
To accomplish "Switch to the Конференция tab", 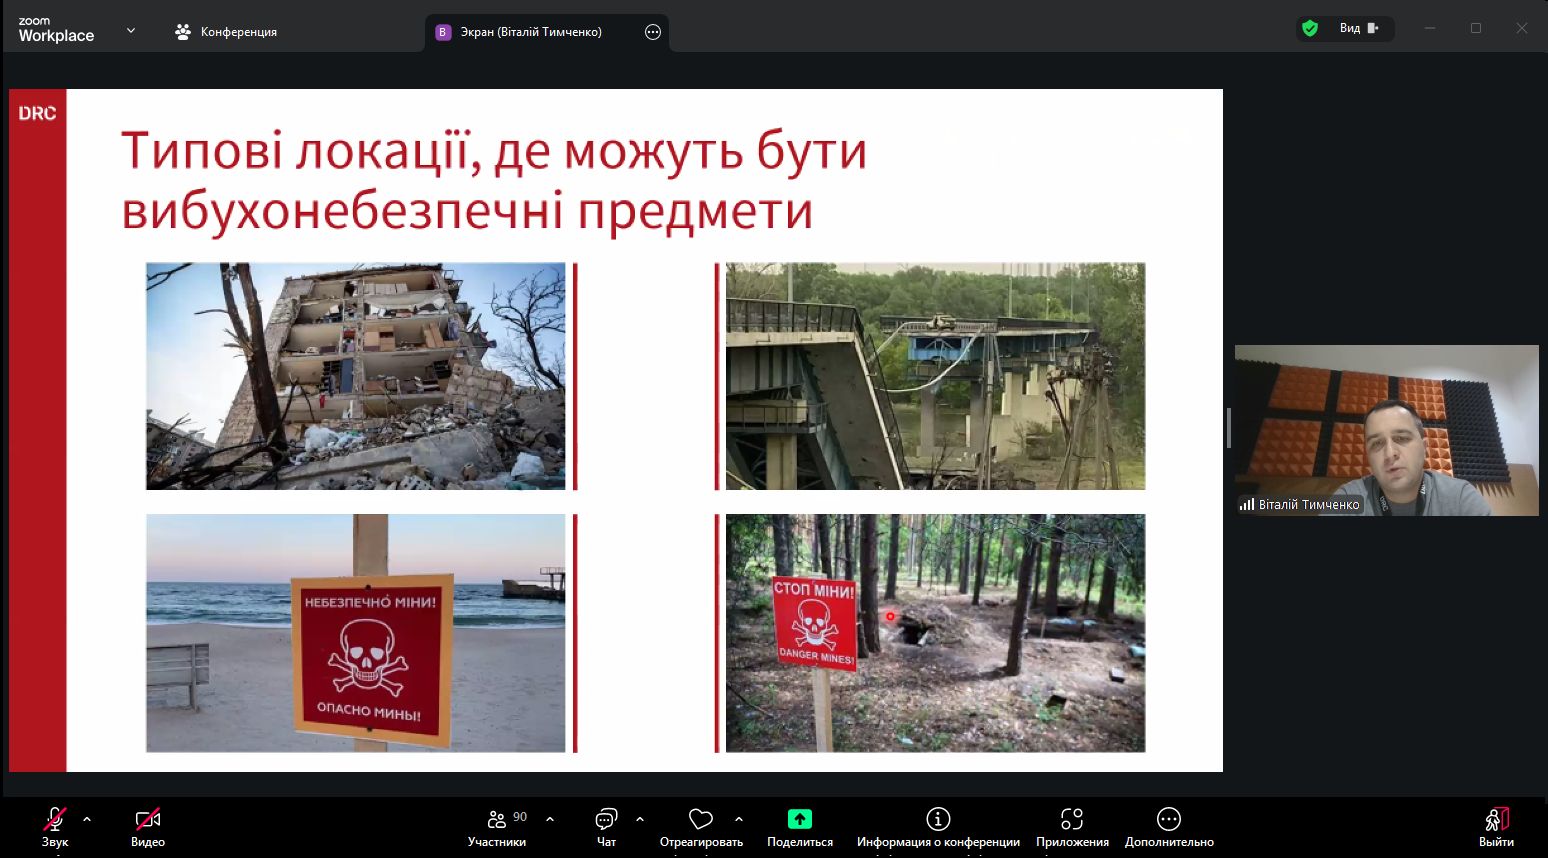I will coord(226,32).
